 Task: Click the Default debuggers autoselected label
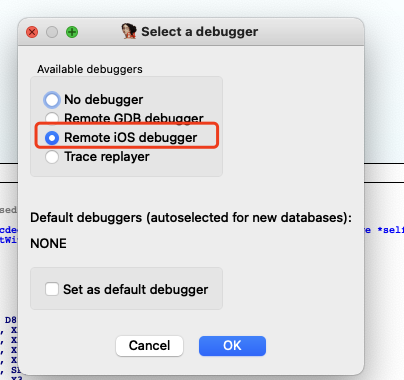pos(191,218)
